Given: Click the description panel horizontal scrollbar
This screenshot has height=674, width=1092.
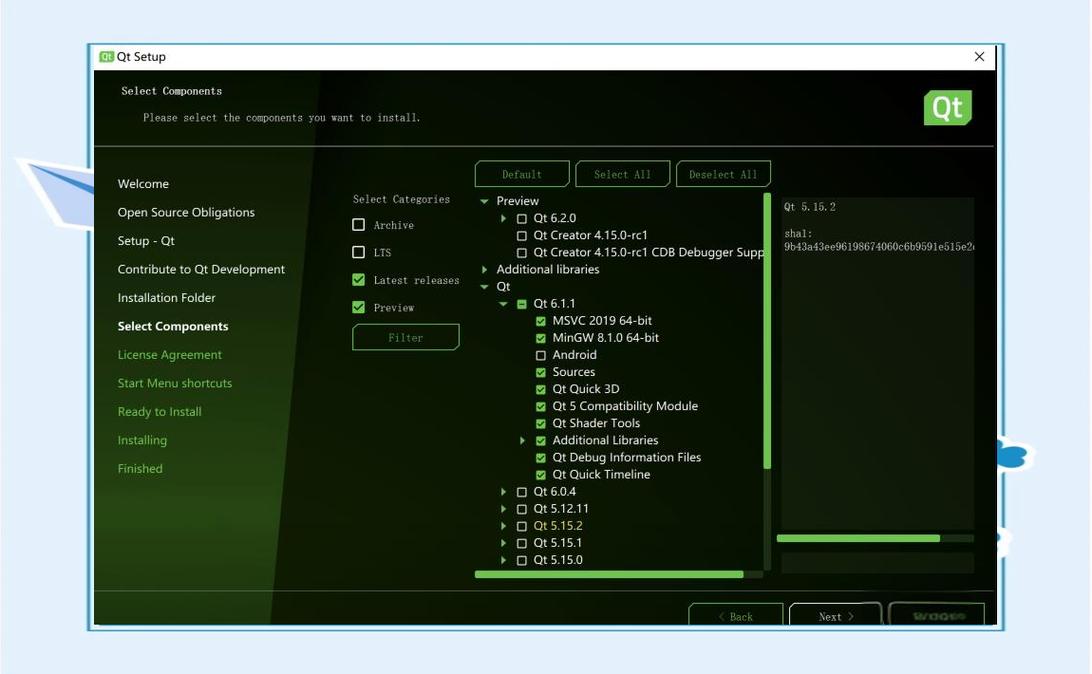Looking at the screenshot, I should pyautogui.click(x=858, y=538).
